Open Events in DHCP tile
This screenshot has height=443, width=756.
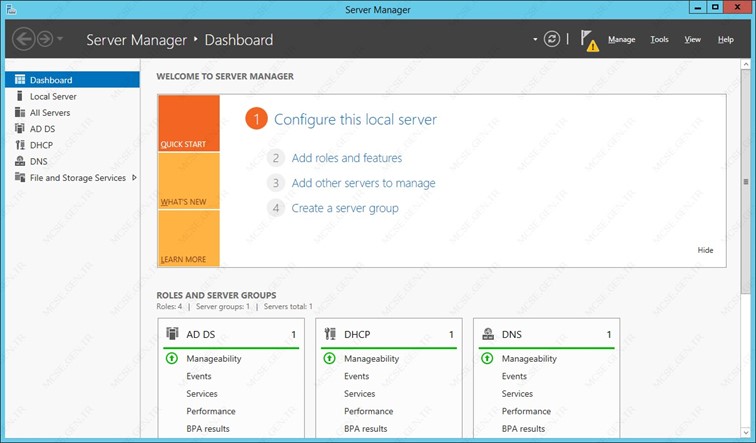tap(356, 376)
